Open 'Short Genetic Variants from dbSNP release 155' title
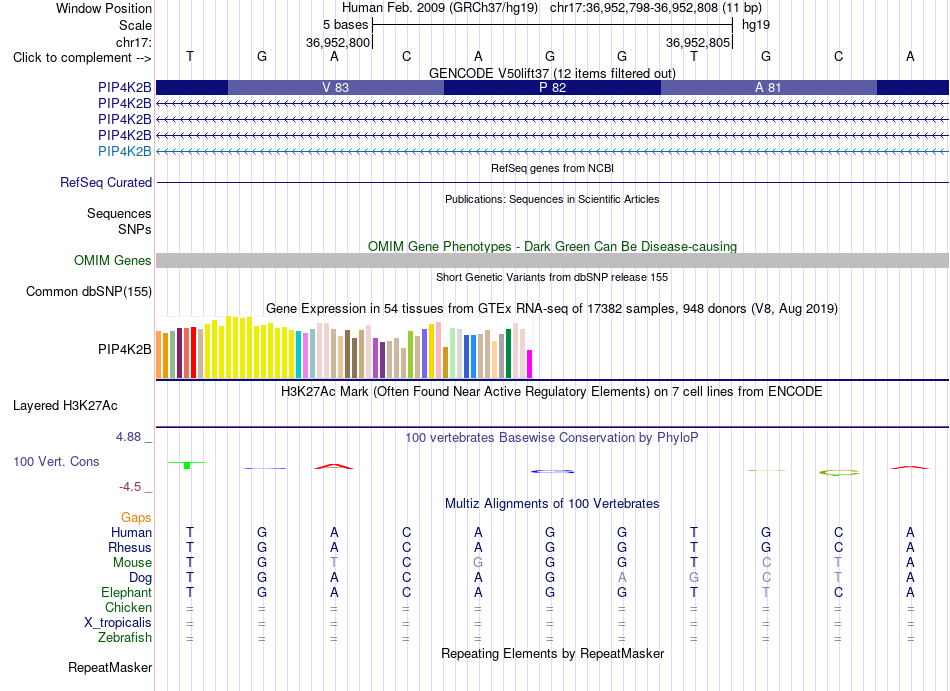950x691 pixels. tap(552, 277)
